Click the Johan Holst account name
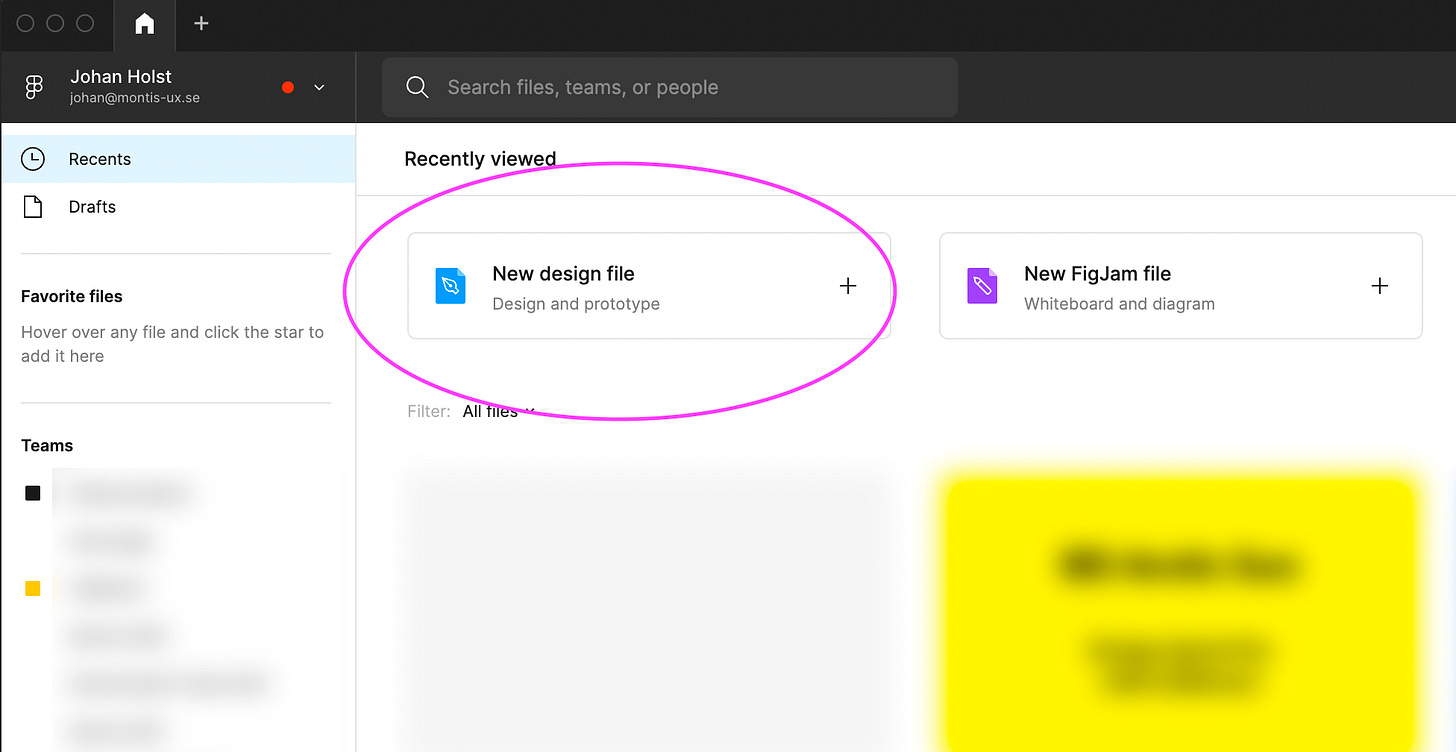Screen dimensions: 1456x752 pos(121,76)
